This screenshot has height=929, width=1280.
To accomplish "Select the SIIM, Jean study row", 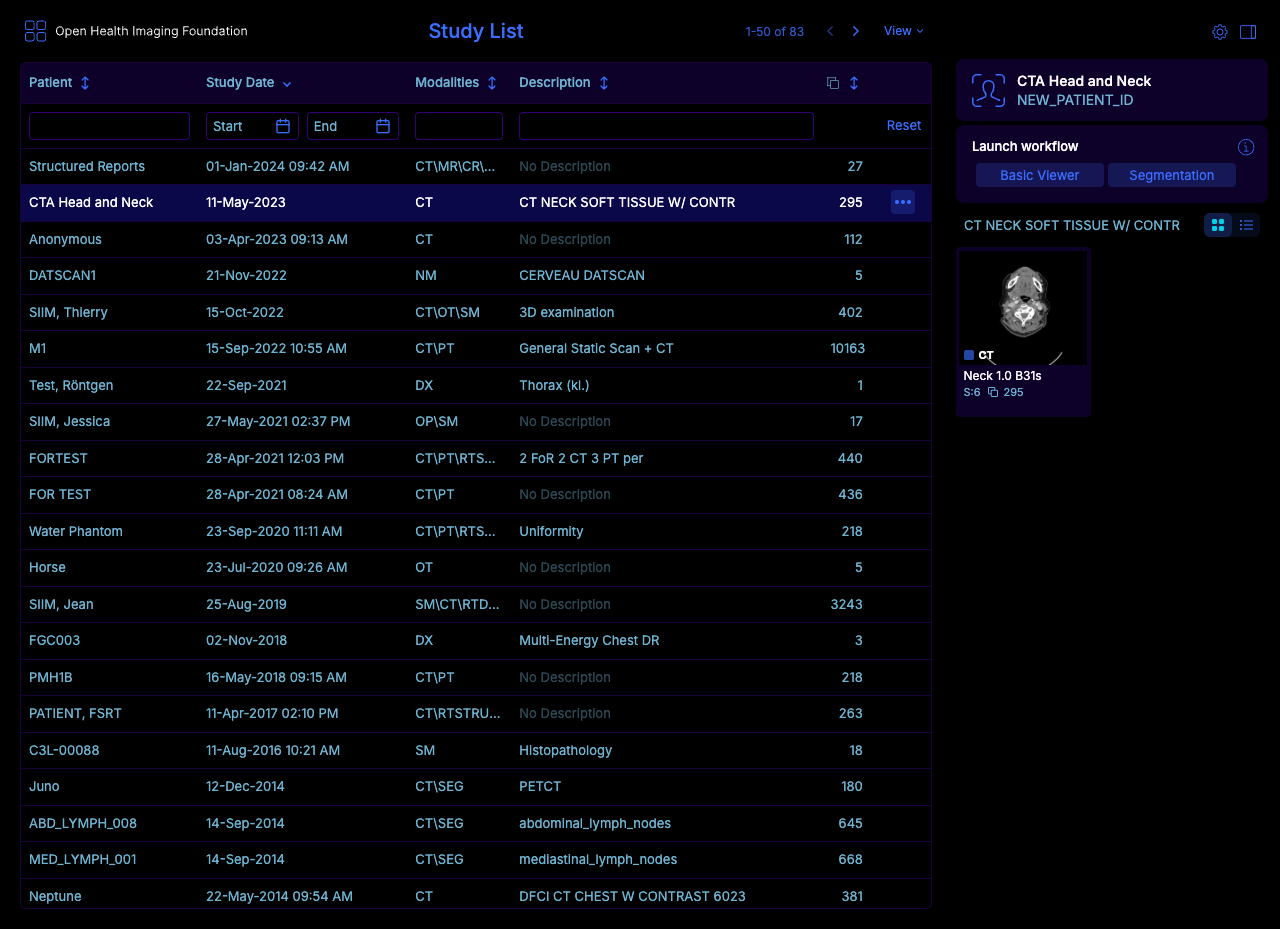I will click(475, 604).
